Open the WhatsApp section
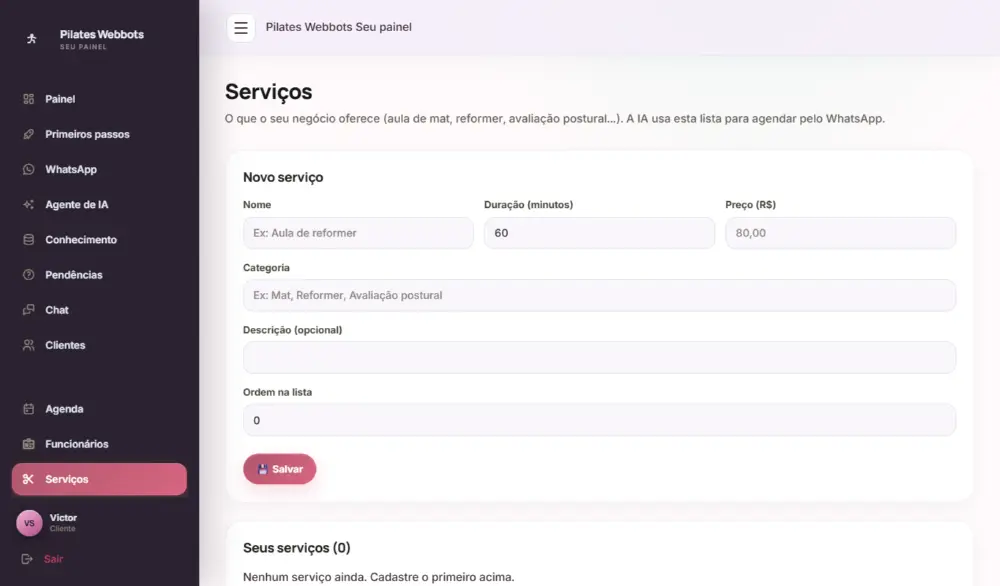The image size is (1000, 586). click(x=99, y=169)
